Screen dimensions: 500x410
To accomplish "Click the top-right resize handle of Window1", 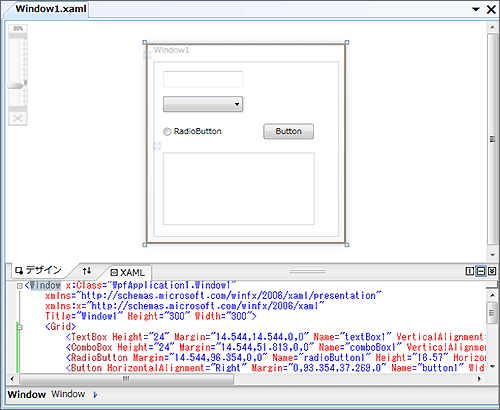I will [x=347, y=42].
